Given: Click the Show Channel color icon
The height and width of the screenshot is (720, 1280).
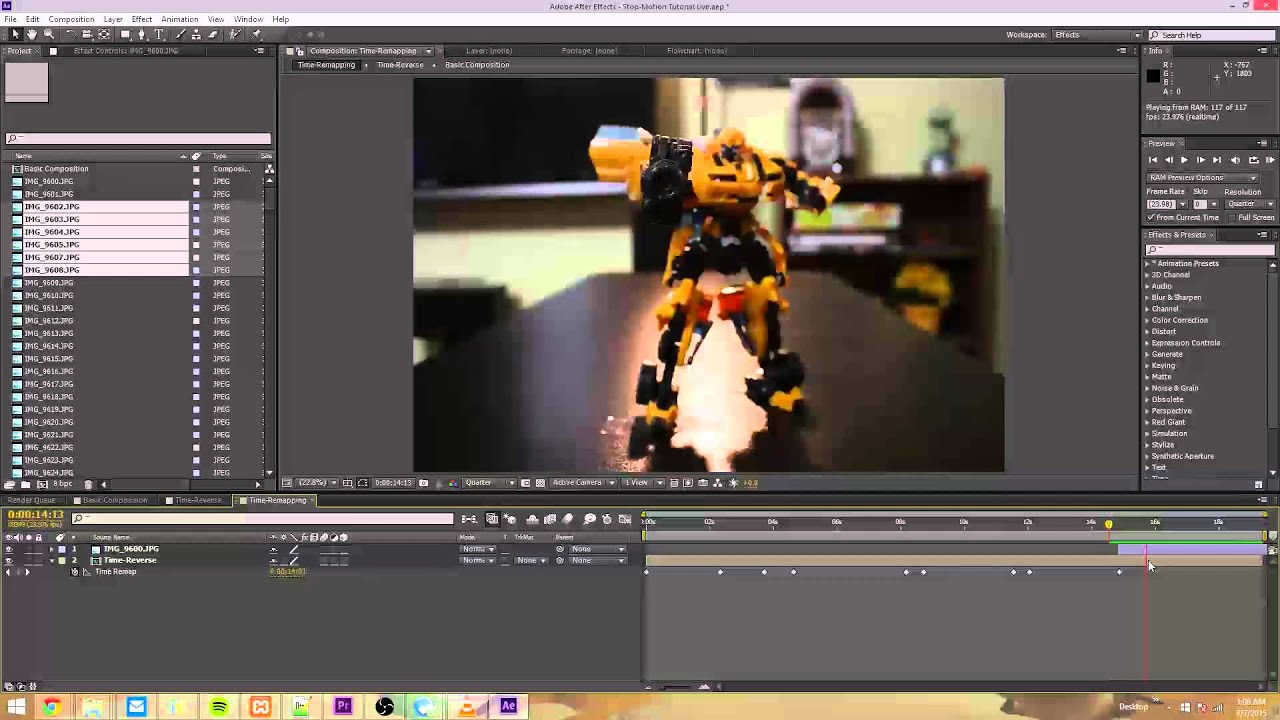Looking at the screenshot, I should coord(452,483).
